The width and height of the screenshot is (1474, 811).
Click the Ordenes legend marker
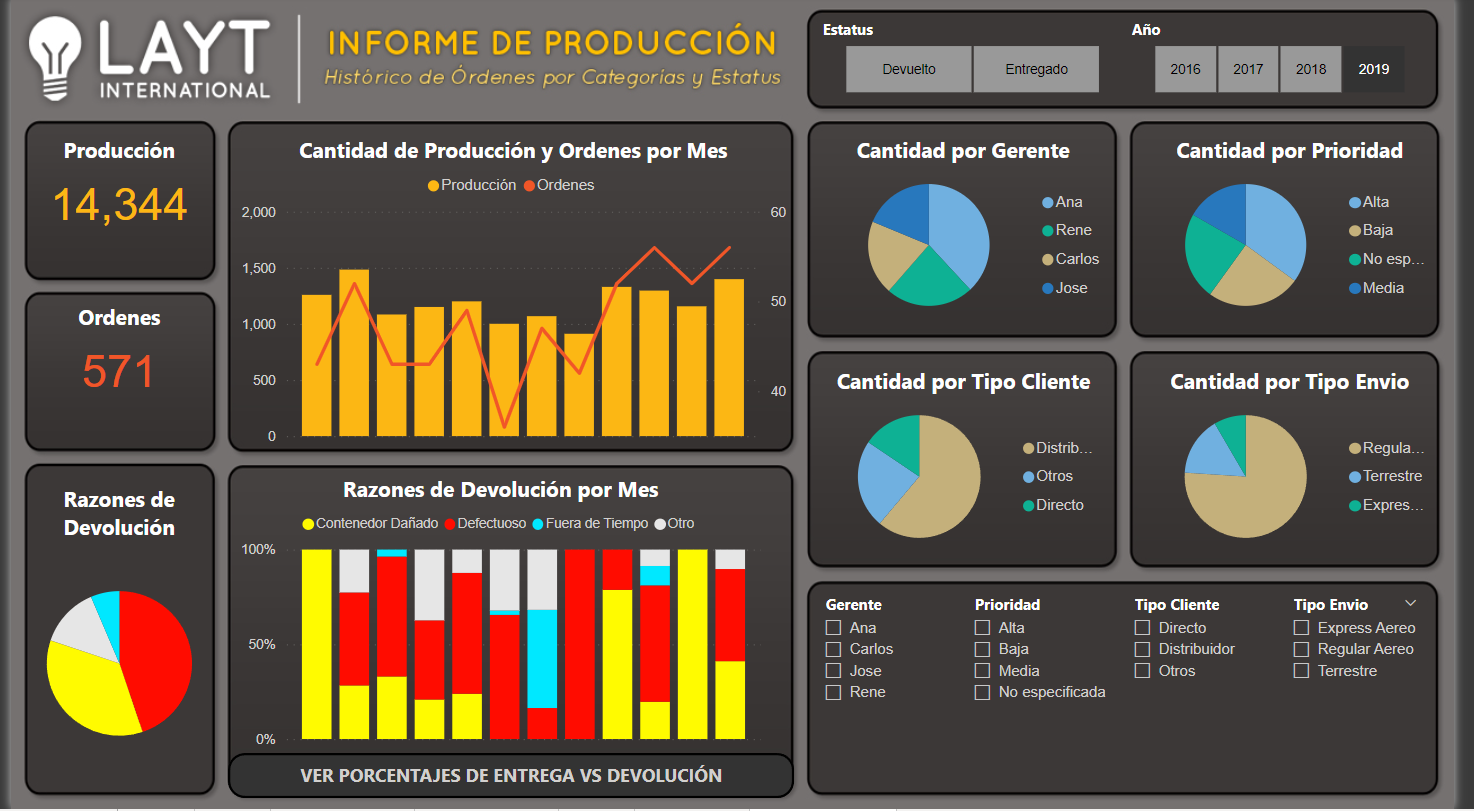530,186
